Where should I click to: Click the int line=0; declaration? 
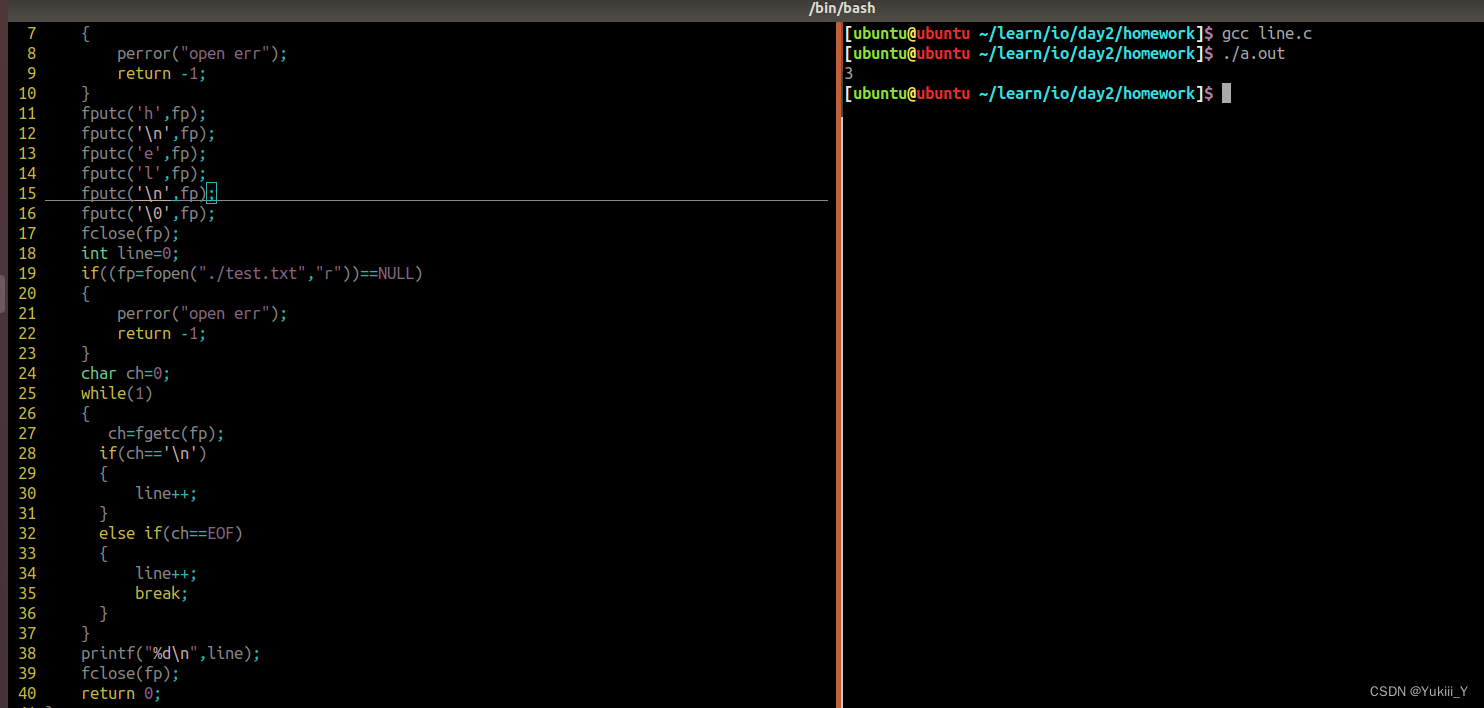point(130,253)
